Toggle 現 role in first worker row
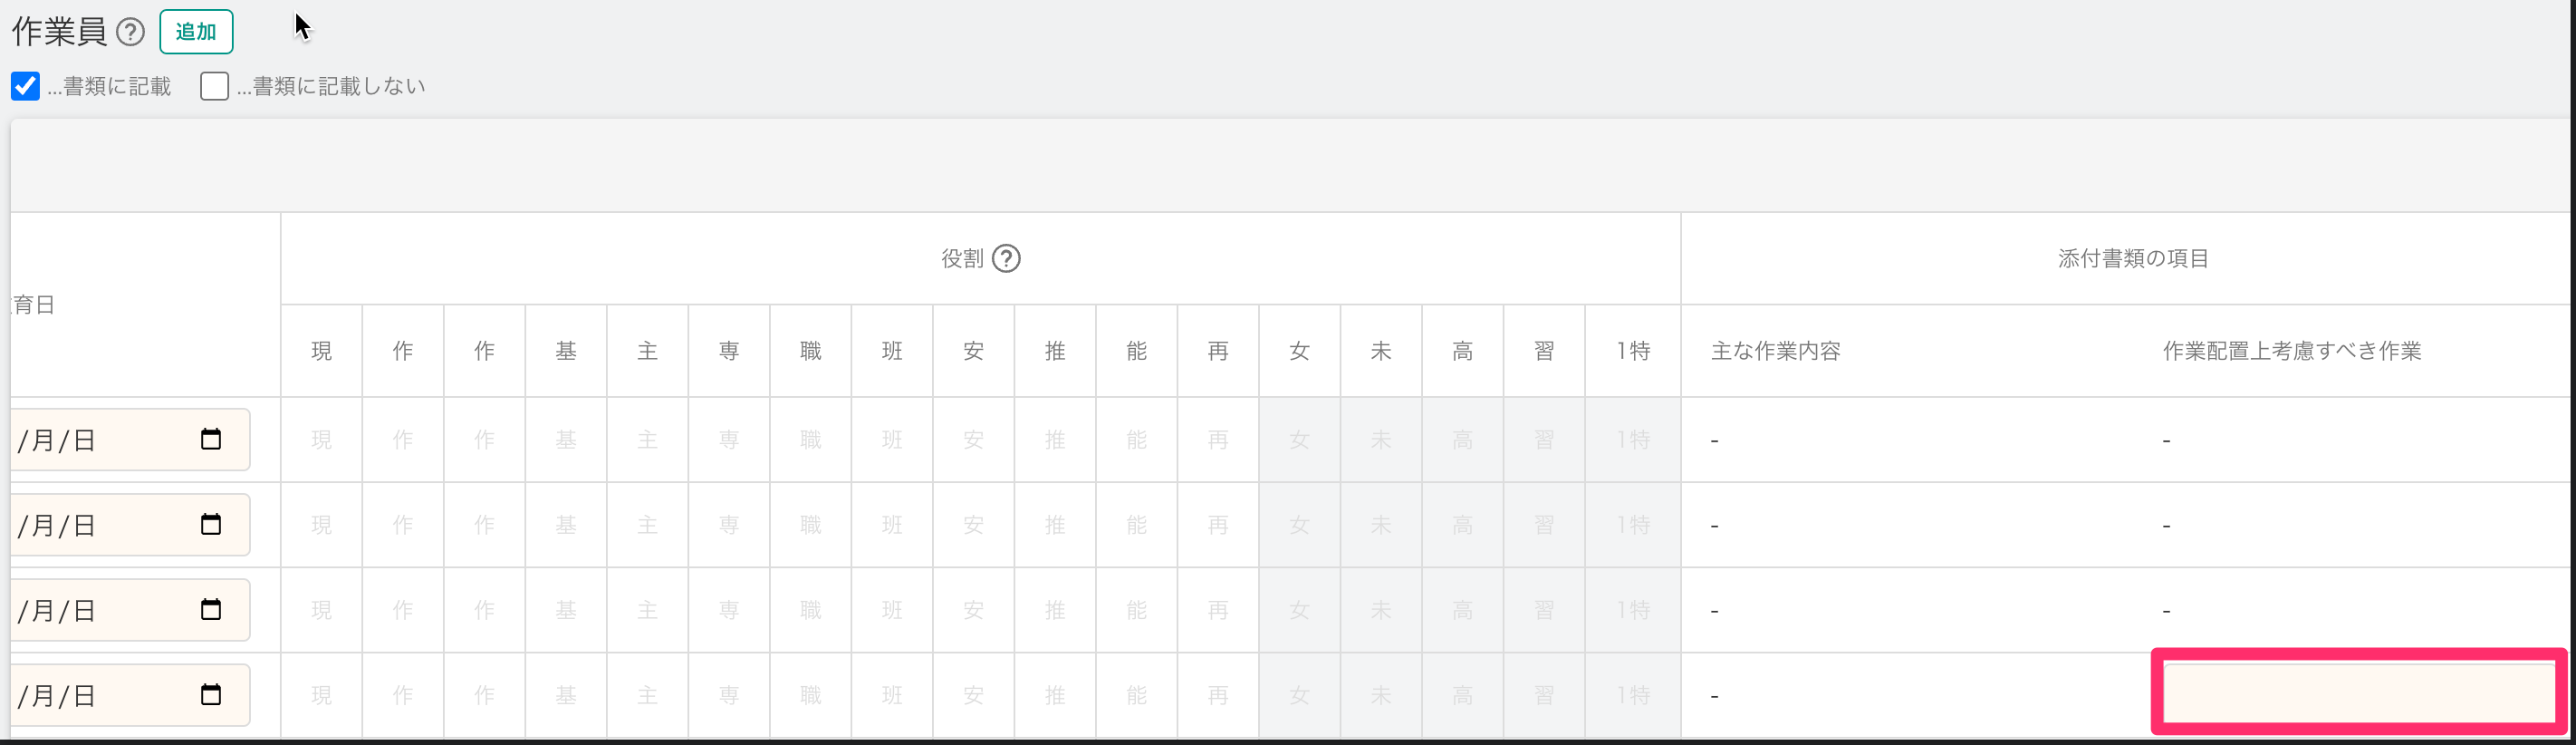This screenshot has height=745, width=2576. (321, 440)
